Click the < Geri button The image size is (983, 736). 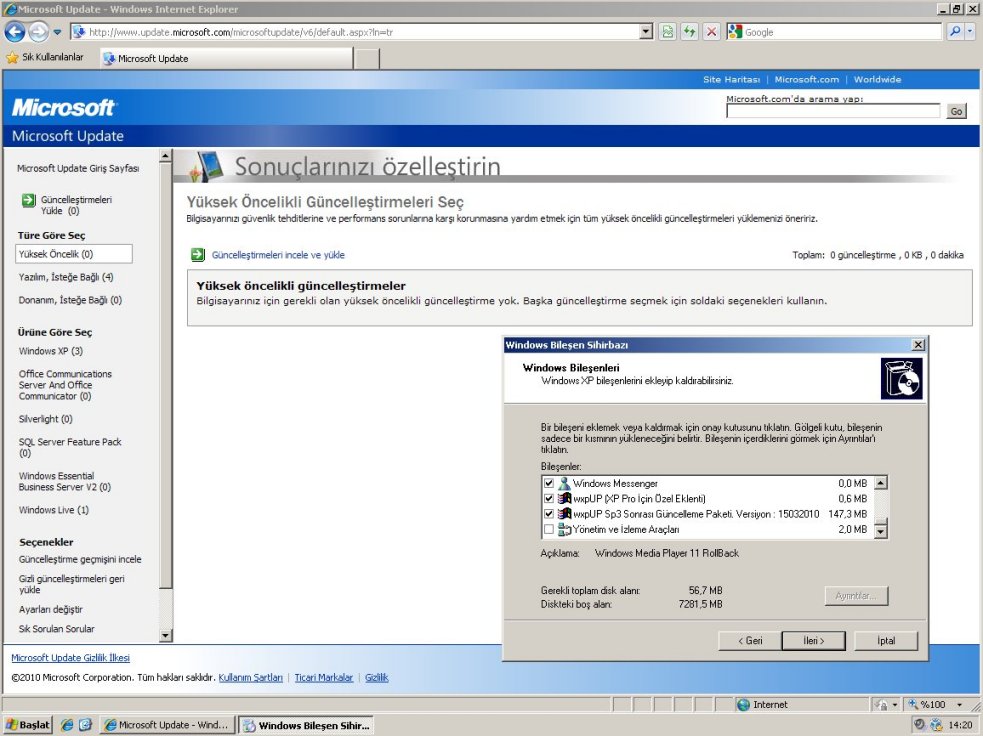(750, 641)
